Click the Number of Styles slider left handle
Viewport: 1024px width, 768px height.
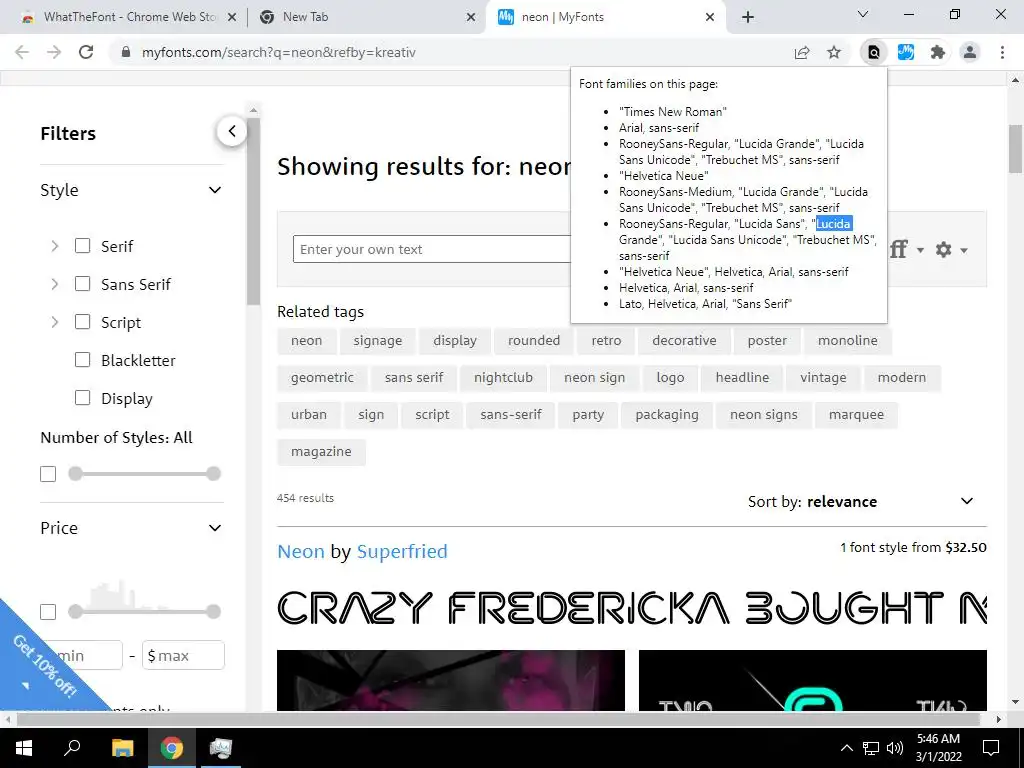[x=76, y=473]
